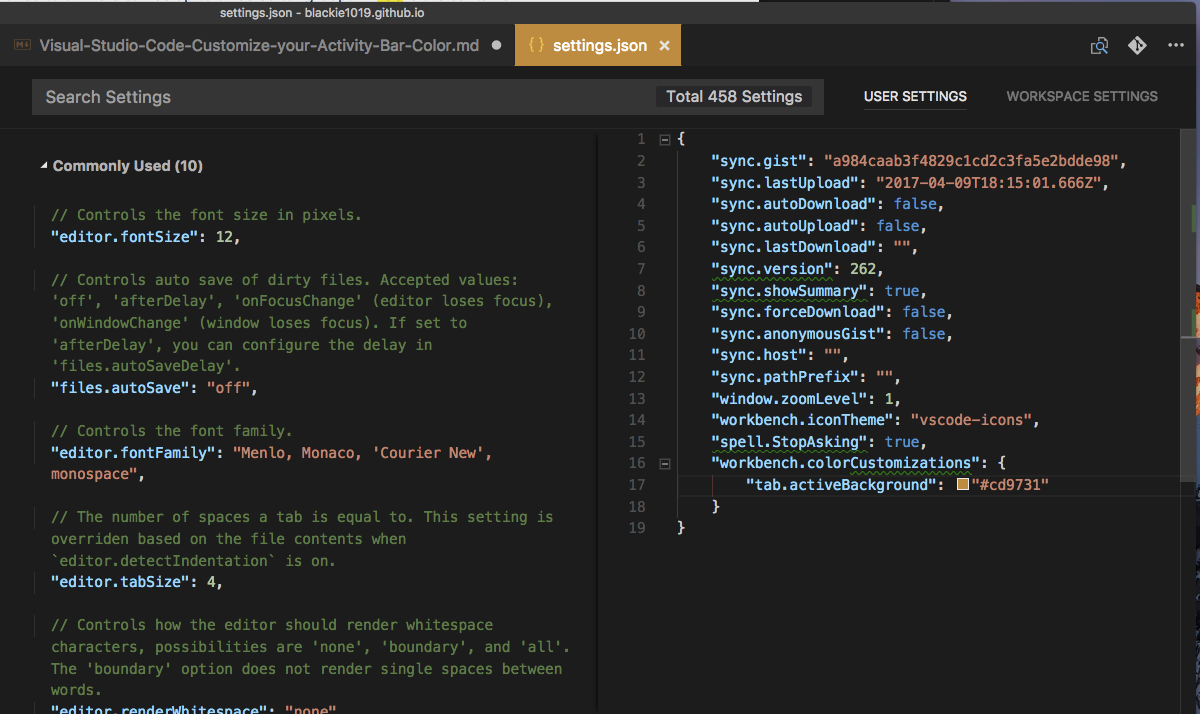Close the settings.json tab
1200x714 pixels.
pyautogui.click(x=665, y=46)
